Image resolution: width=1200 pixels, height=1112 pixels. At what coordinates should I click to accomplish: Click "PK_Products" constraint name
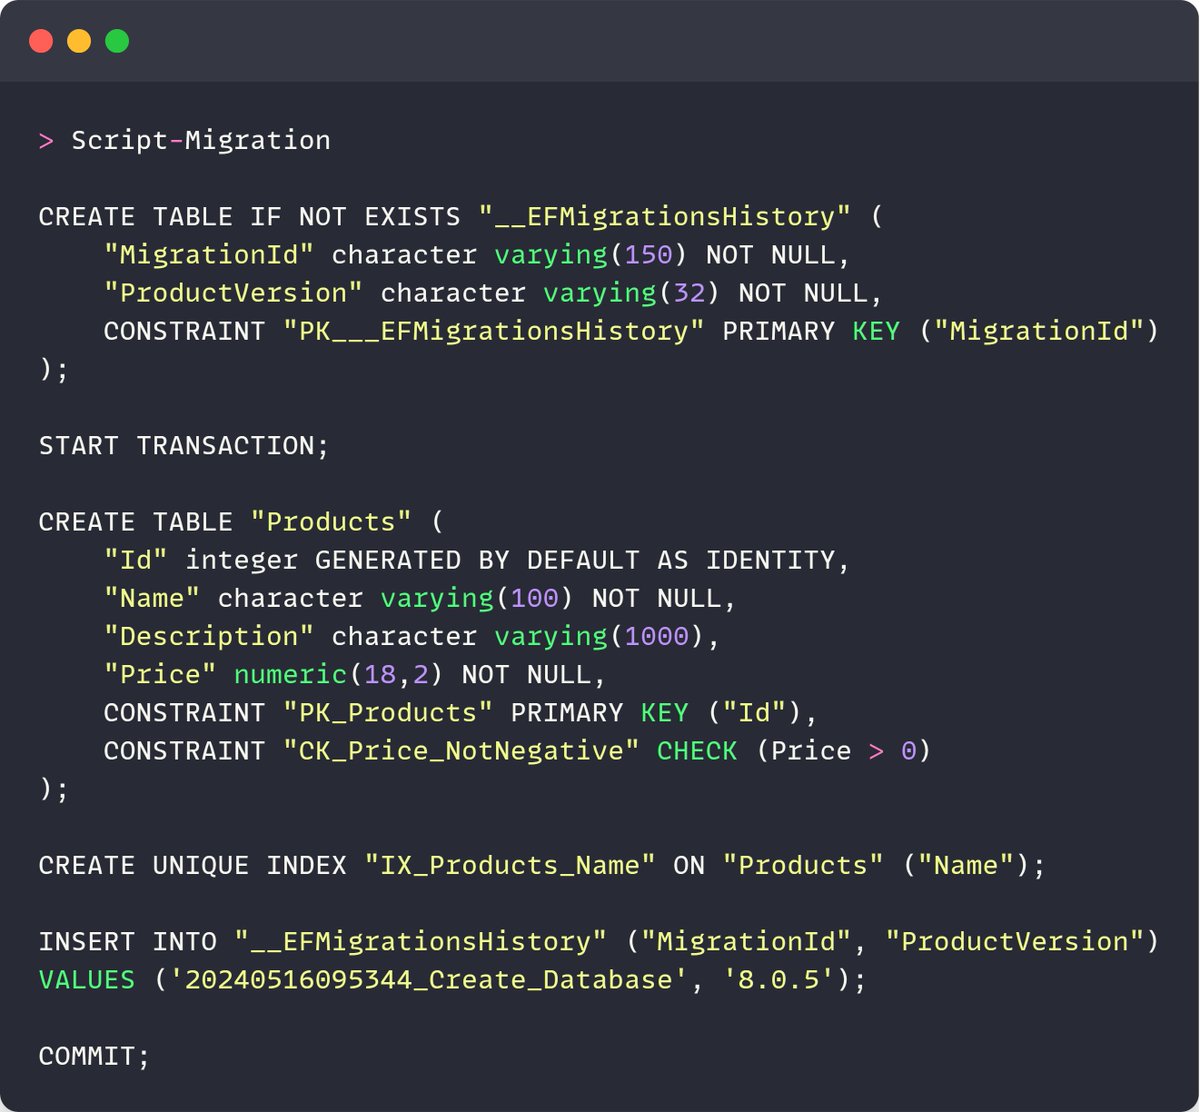coord(388,712)
